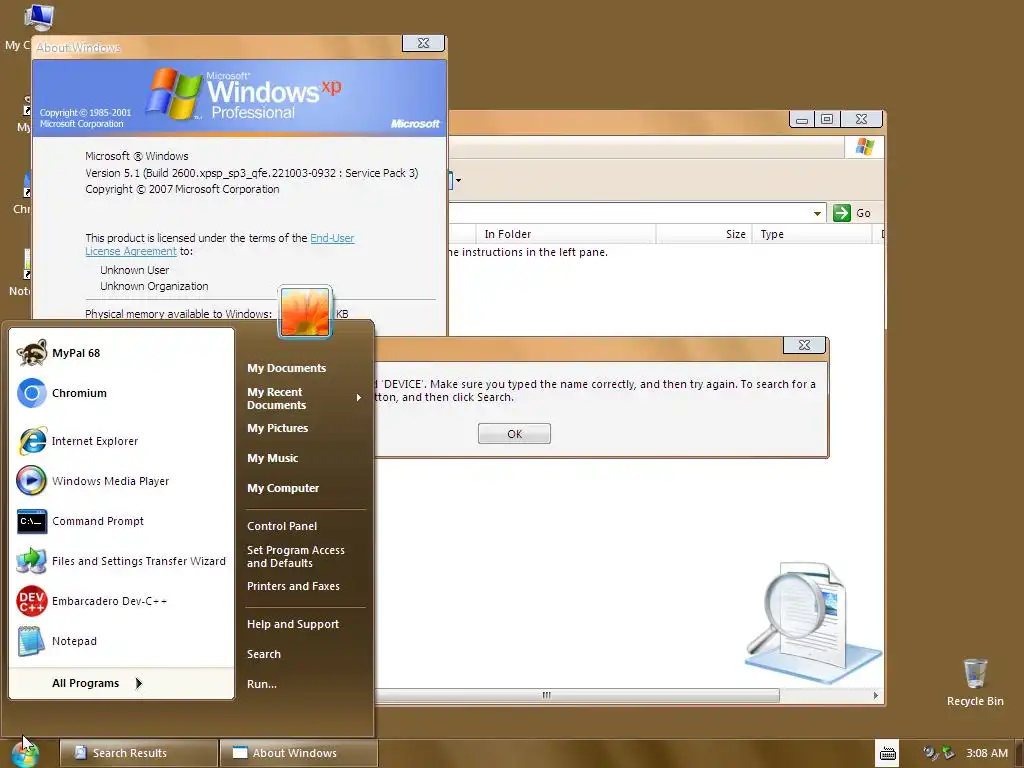This screenshot has height=768, width=1024.
Task: Click the taskbar clock showing 3:08 AM
Action: point(986,753)
